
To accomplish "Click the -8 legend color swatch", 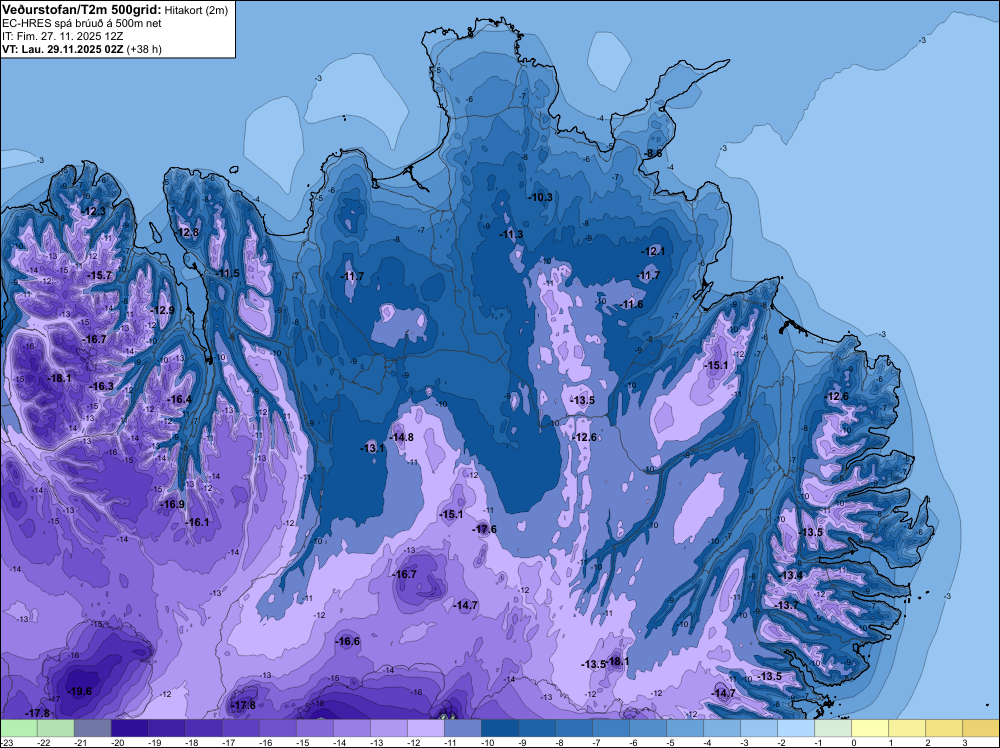I will [573, 728].
